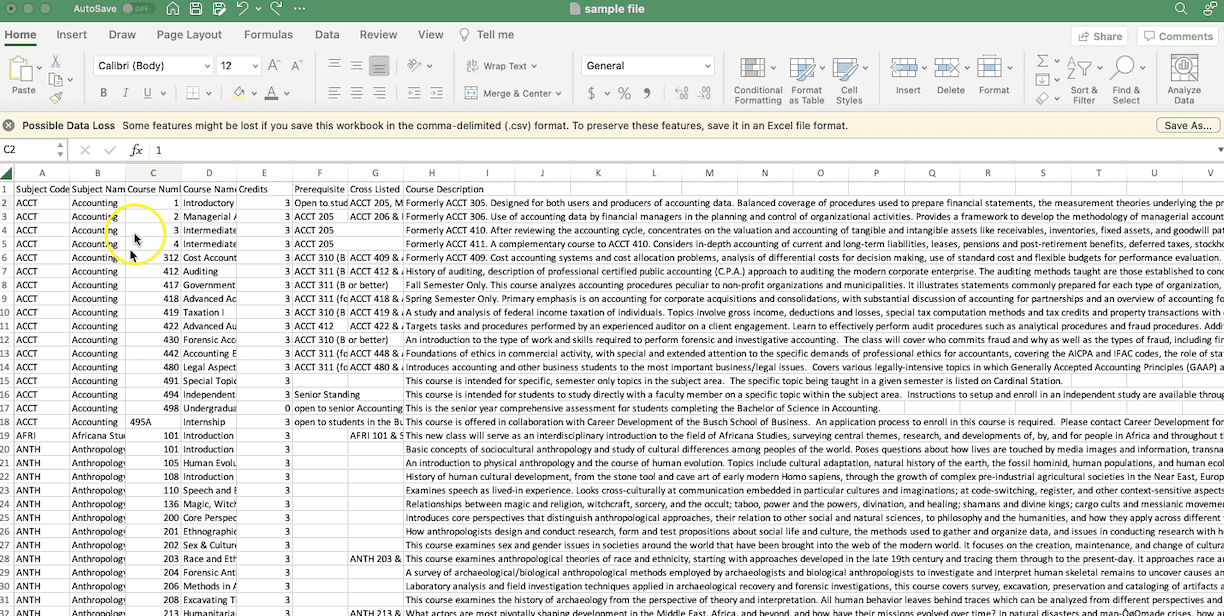This screenshot has height=616, width=1224.
Task: Align cell text to the right
Action: pyautogui.click(x=379, y=93)
